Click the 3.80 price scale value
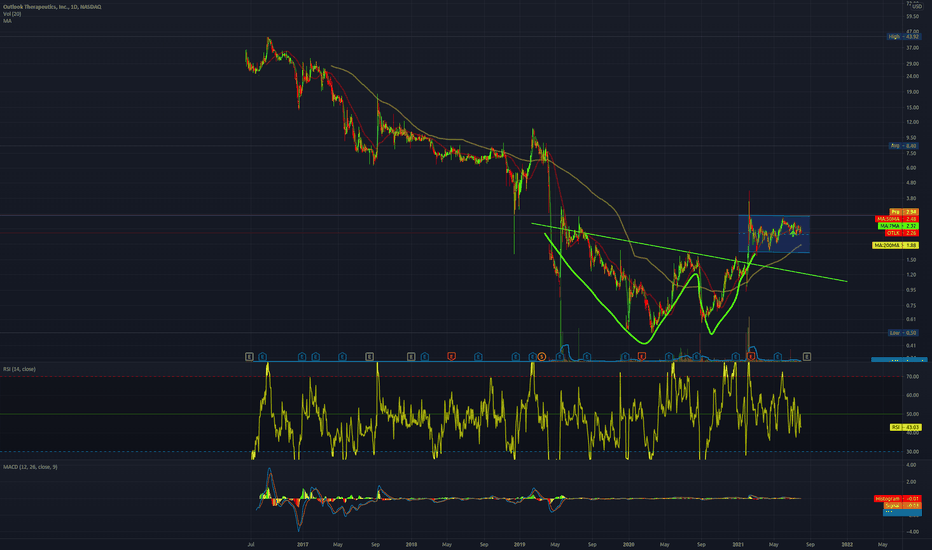The width and height of the screenshot is (932, 550). (x=911, y=198)
